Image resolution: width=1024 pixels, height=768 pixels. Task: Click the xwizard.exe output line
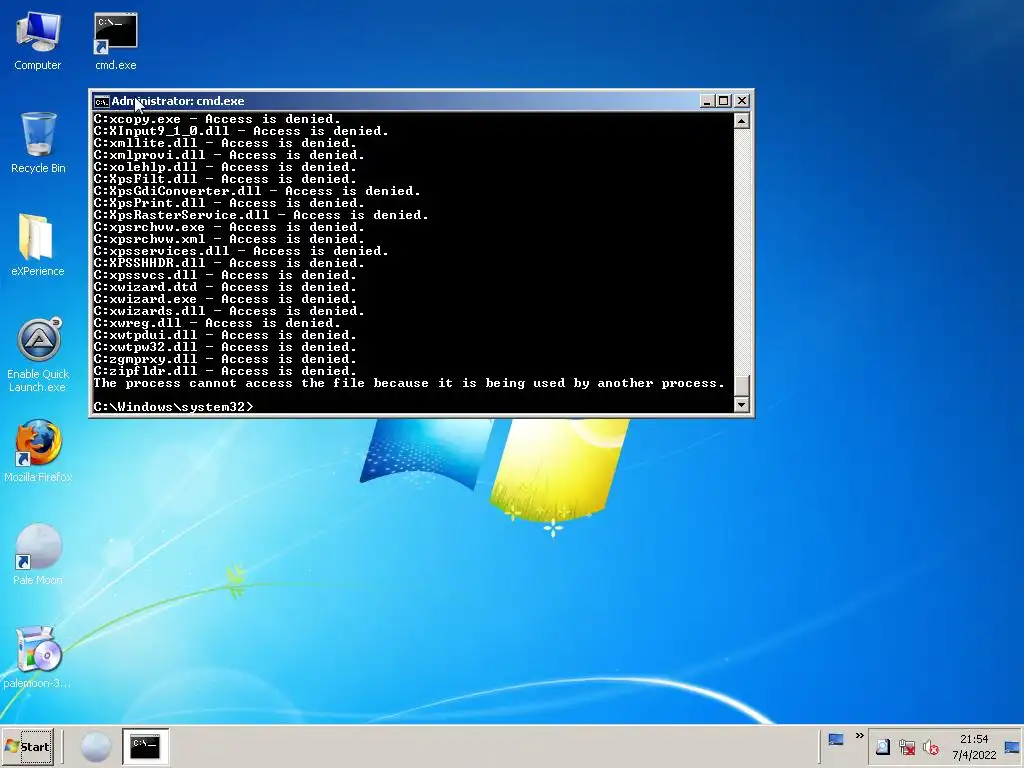pos(225,299)
